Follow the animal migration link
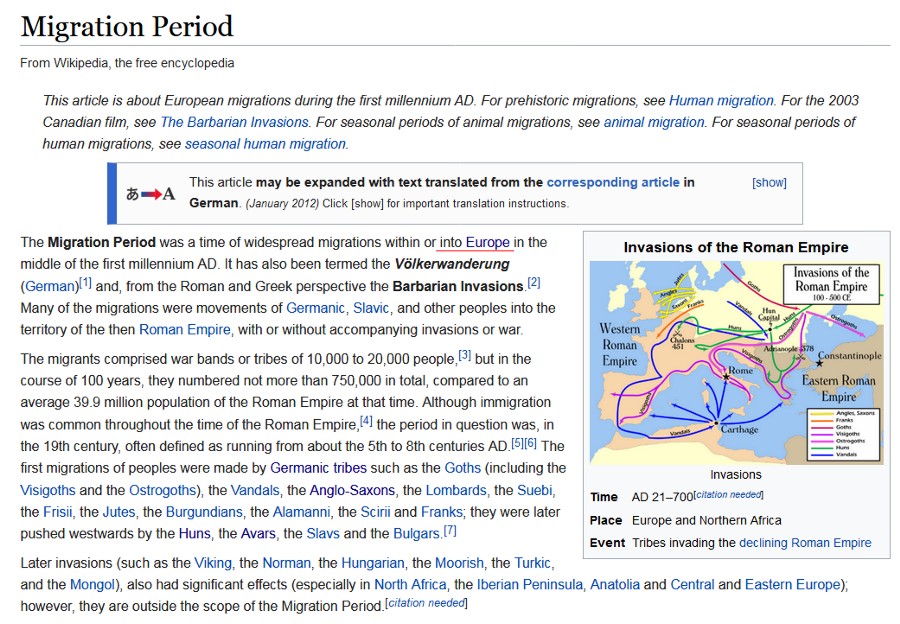This screenshot has width=900, height=624. [653, 122]
